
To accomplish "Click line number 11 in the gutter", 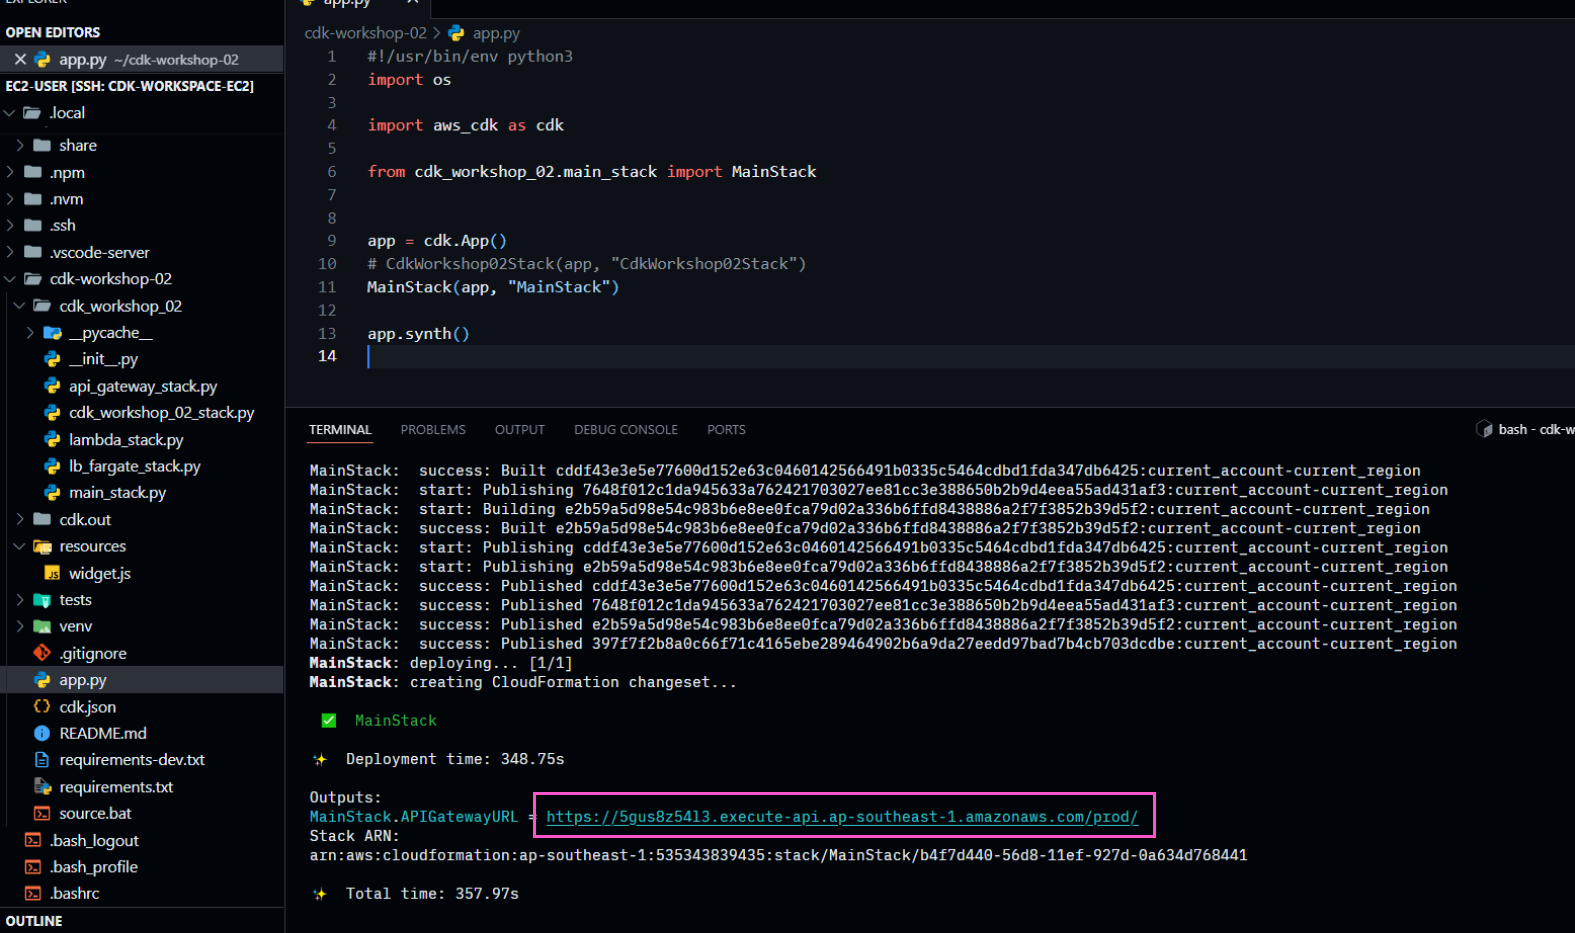I will pos(327,287).
